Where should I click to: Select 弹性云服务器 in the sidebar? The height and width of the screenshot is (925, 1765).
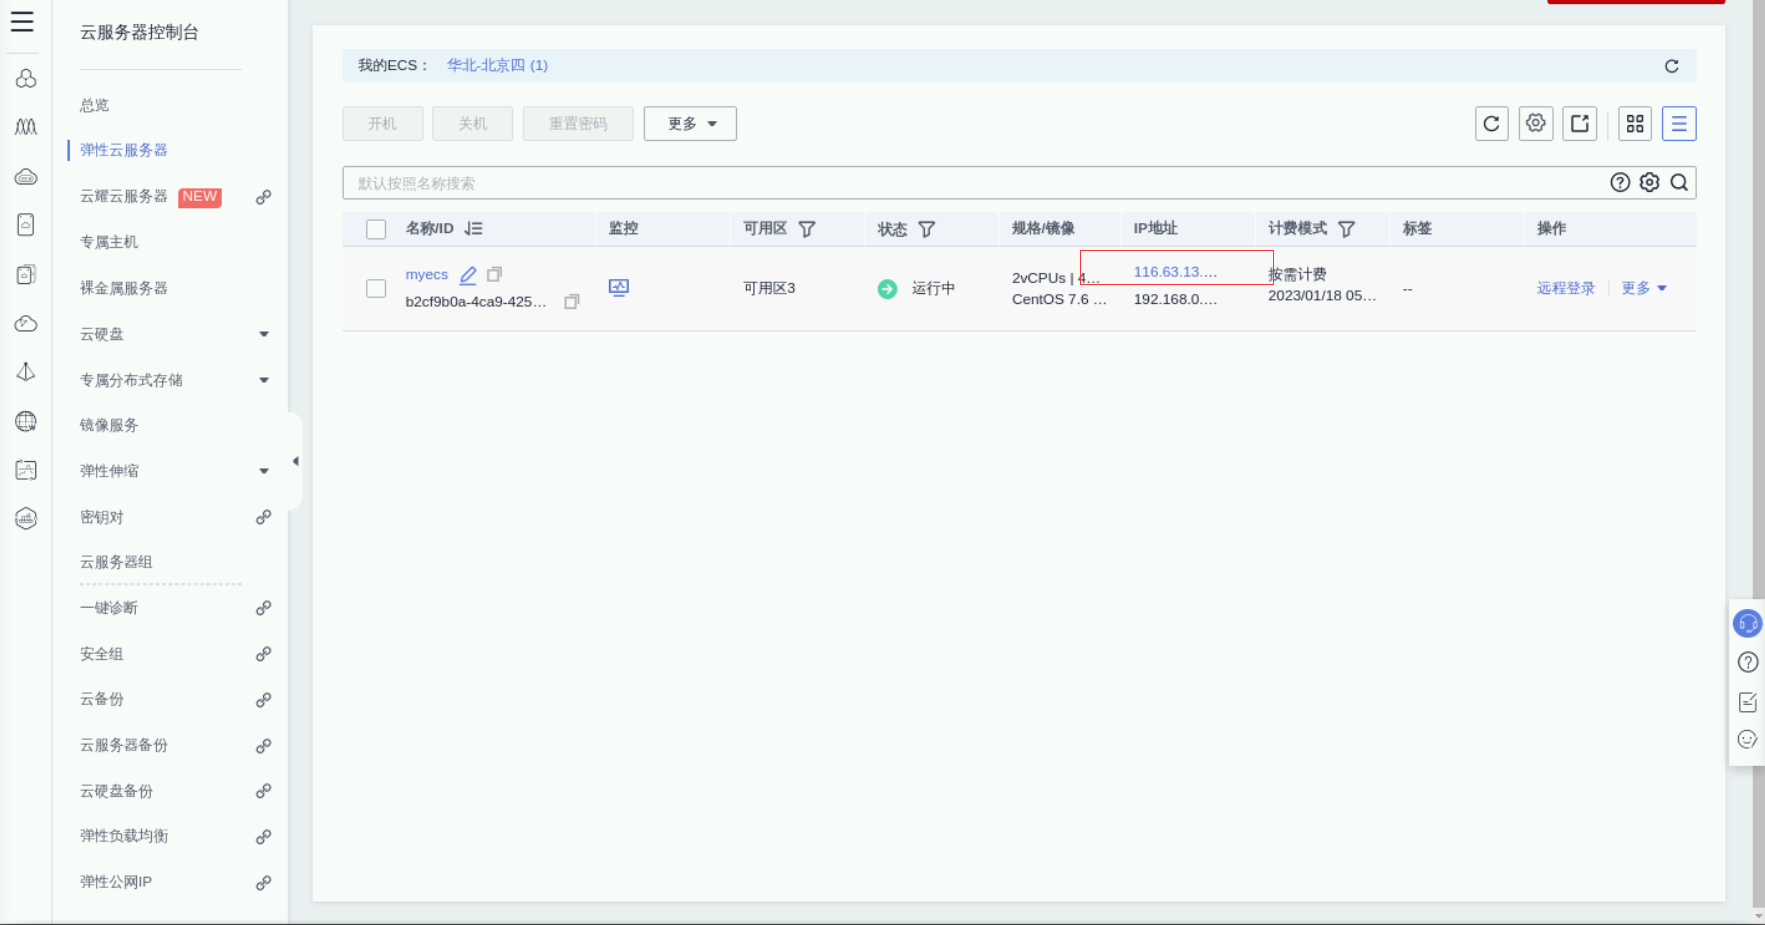(x=124, y=150)
